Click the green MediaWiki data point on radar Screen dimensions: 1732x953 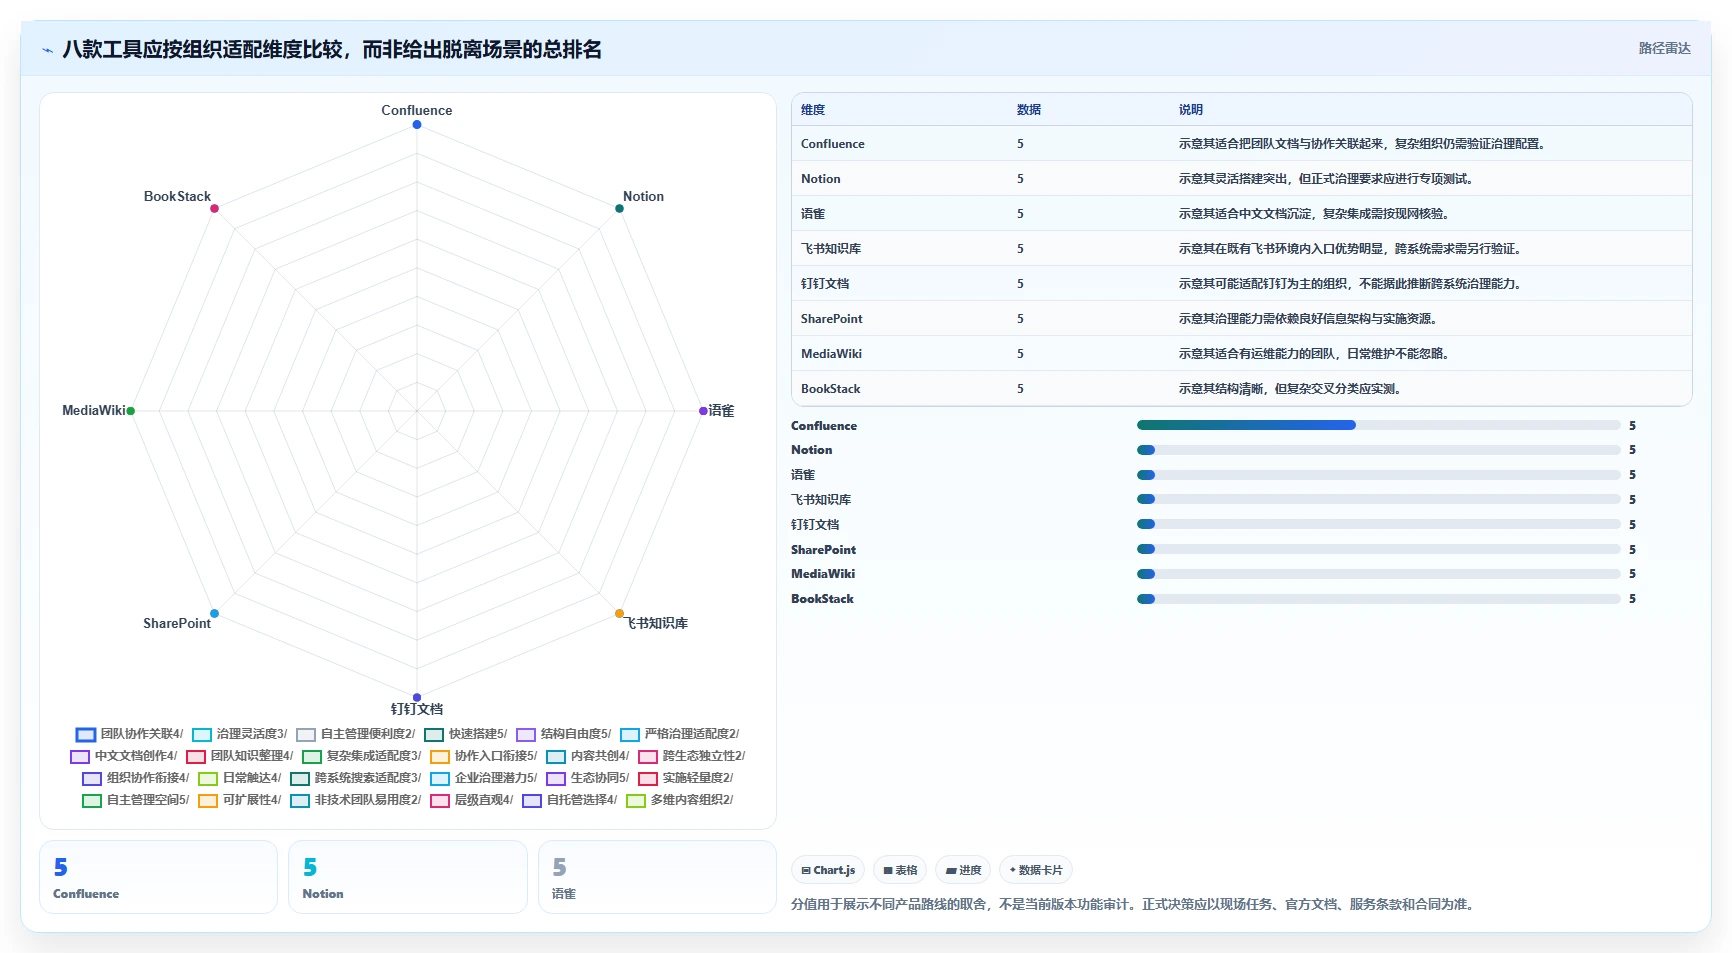131,411
